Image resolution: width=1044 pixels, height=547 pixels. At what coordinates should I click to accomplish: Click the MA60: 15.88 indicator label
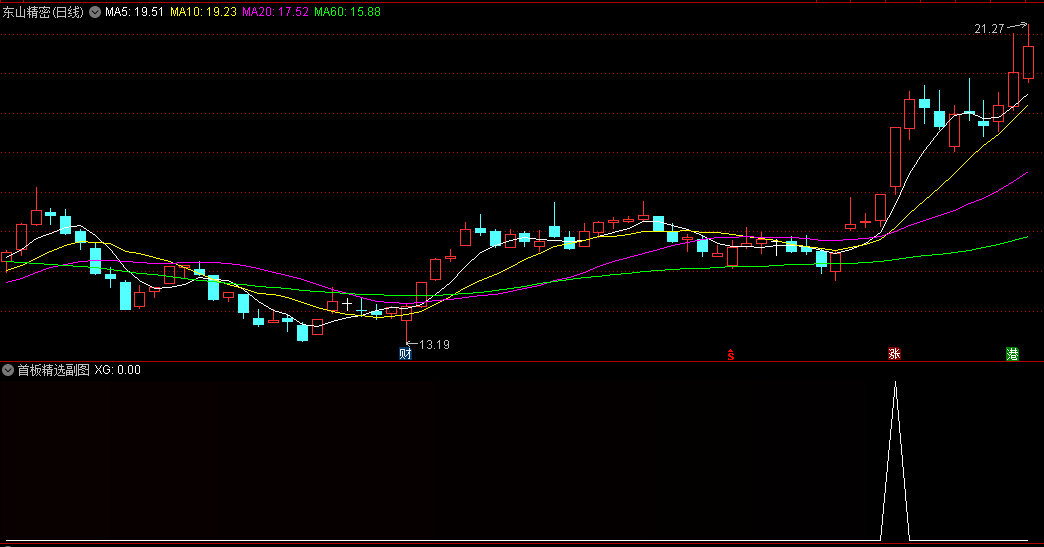coord(347,12)
